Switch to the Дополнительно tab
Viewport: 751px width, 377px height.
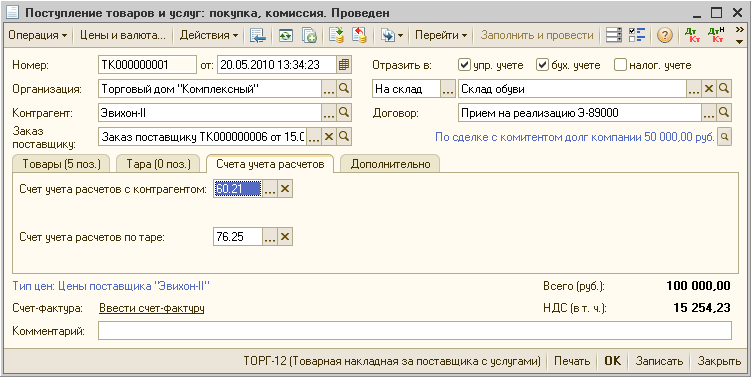pyautogui.click(x=390, y=164)
